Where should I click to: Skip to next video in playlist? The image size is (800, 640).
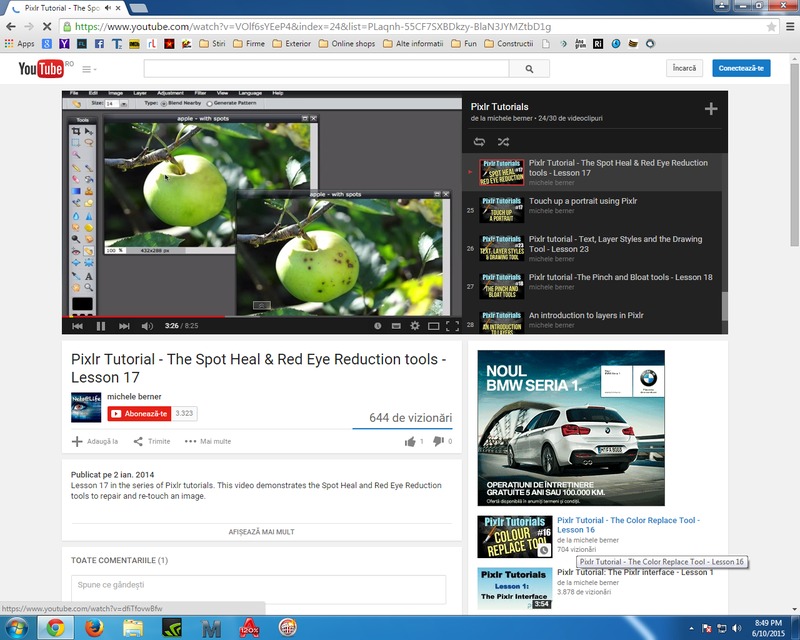click(x=124, y=326)
